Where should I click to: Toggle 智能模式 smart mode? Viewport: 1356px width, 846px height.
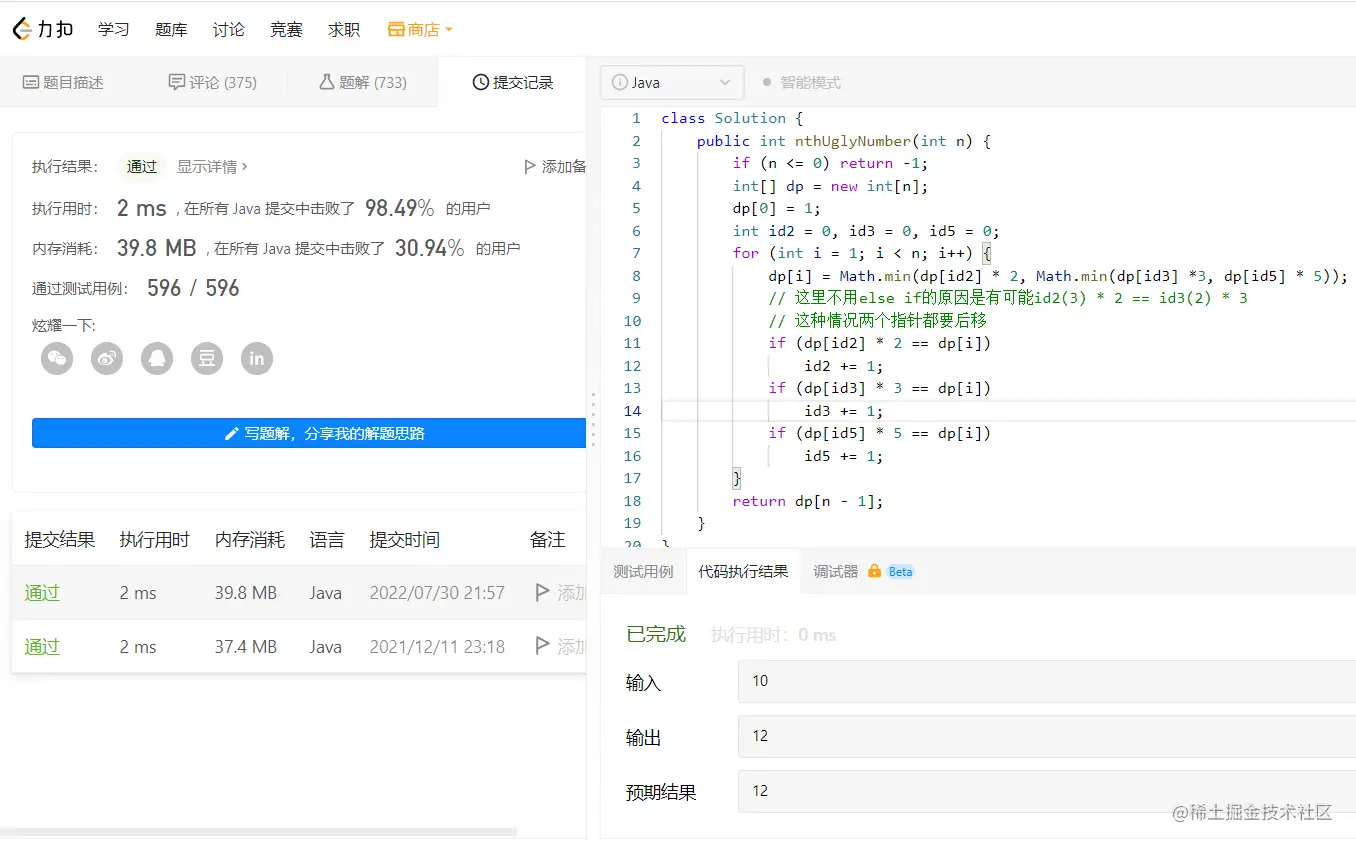800,83
